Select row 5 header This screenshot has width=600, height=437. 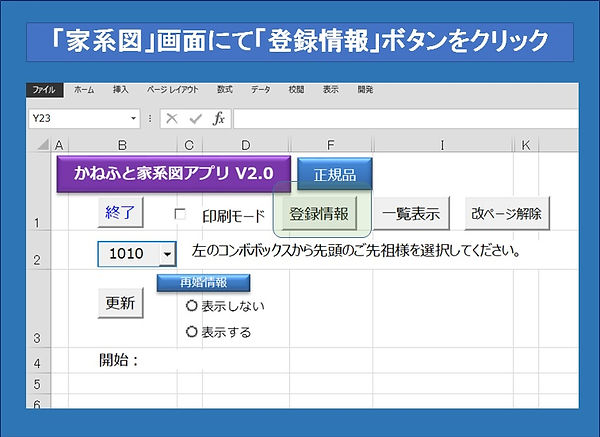coord(38,383)
